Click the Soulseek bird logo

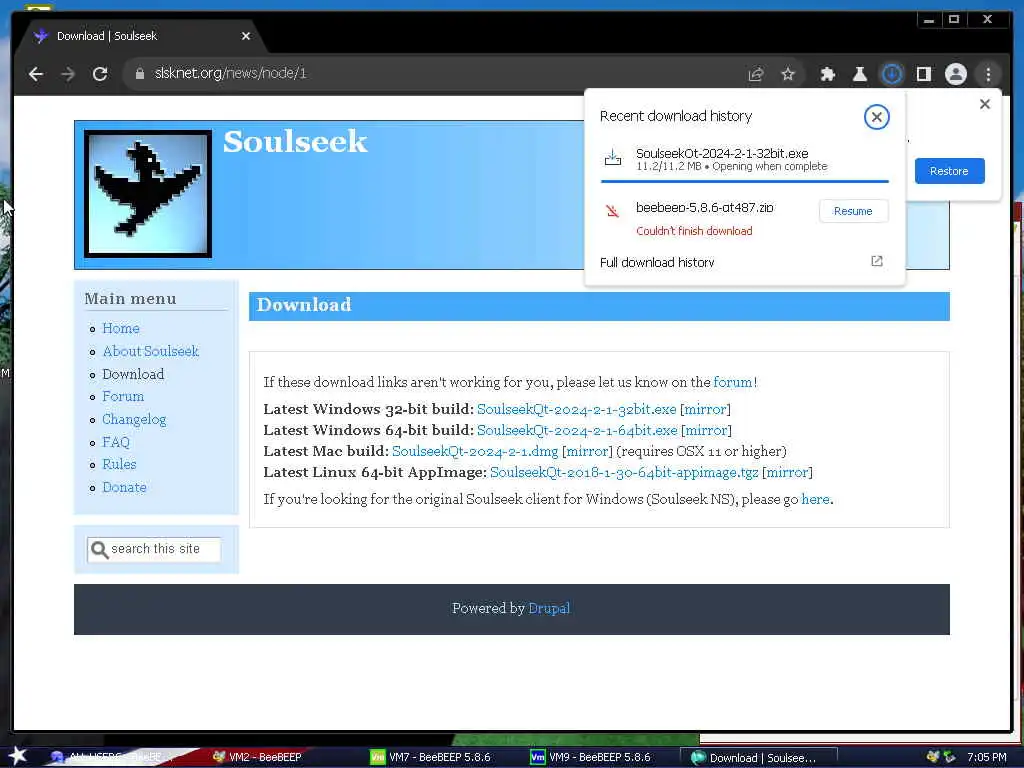click(148, 194)
